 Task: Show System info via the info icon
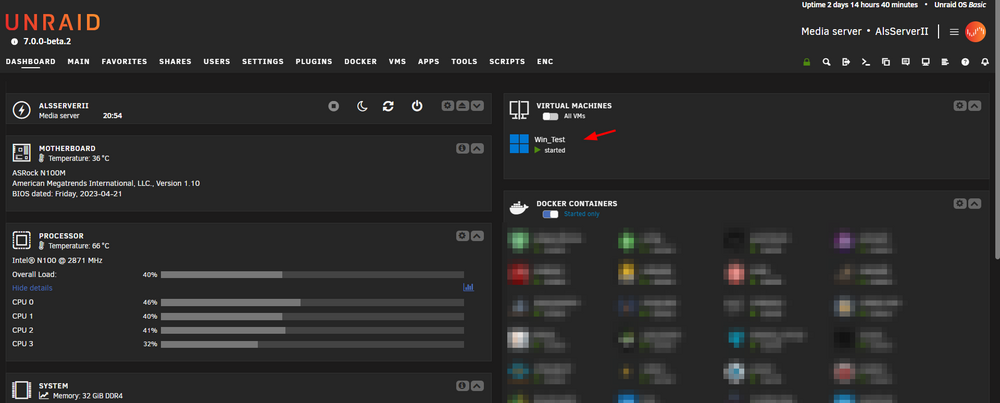[462, 385]
